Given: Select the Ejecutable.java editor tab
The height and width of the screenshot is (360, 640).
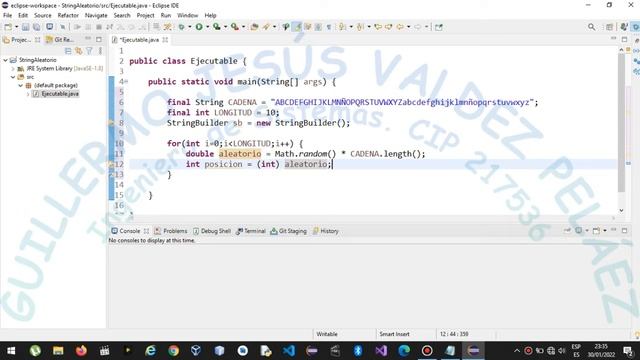Looking at the screenshot, I should pyautogui.click(x=139, y=40).
